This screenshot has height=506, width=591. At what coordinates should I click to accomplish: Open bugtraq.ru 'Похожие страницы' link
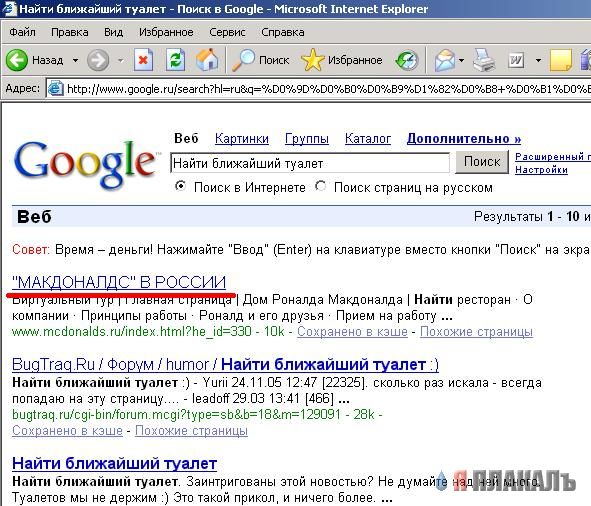[x=191, y=431]
